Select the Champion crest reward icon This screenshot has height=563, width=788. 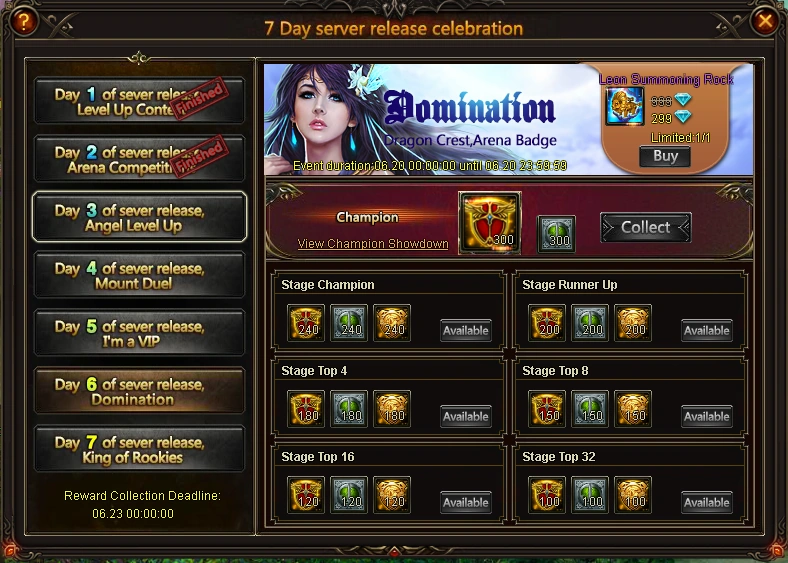(490, 223)
